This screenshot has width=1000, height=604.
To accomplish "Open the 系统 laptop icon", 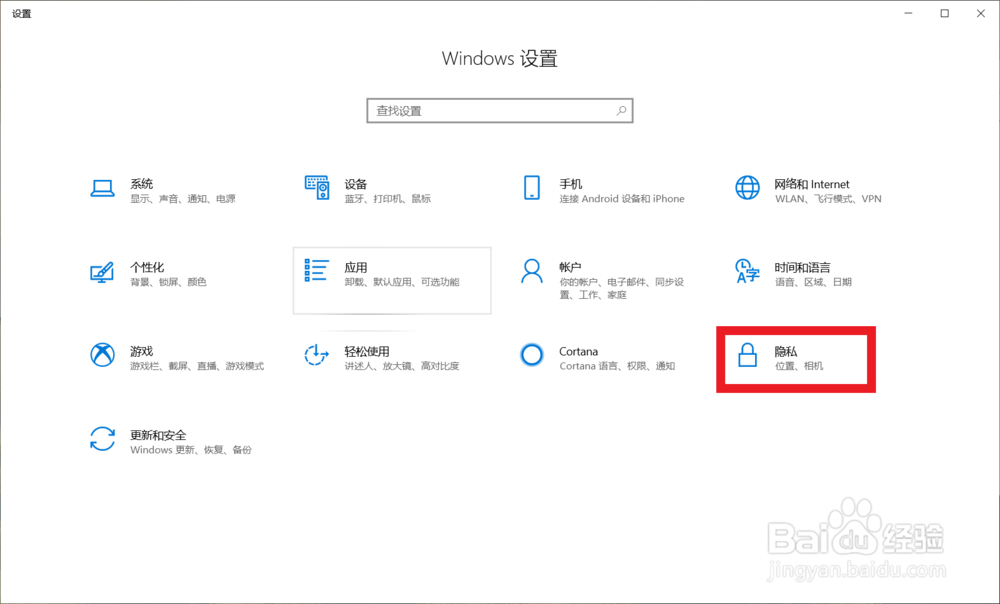I will click(x=102, y=188).
